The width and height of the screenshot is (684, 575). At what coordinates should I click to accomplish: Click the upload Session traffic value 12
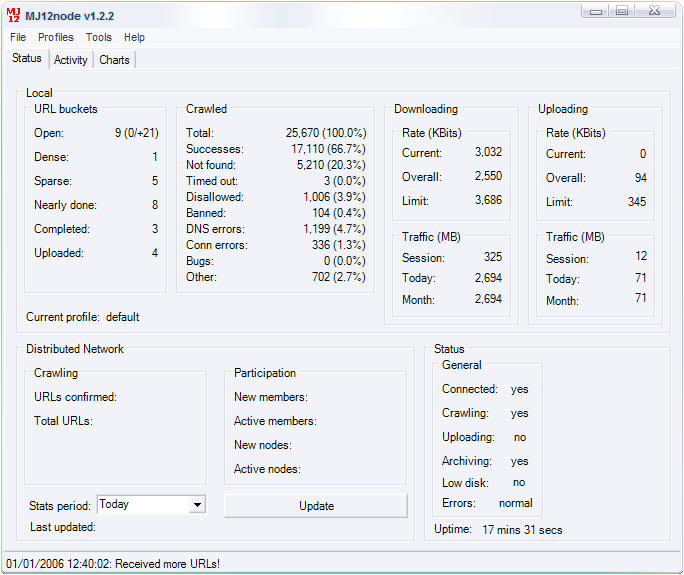point(641,256)
